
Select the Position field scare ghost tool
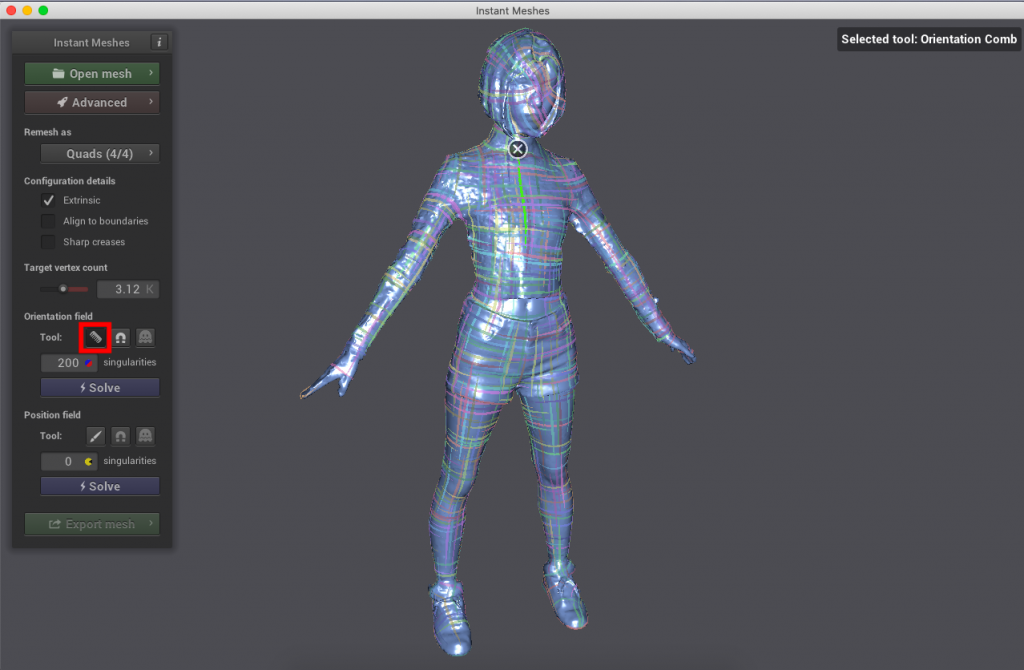pyautogui.click(x=145, y=436)
